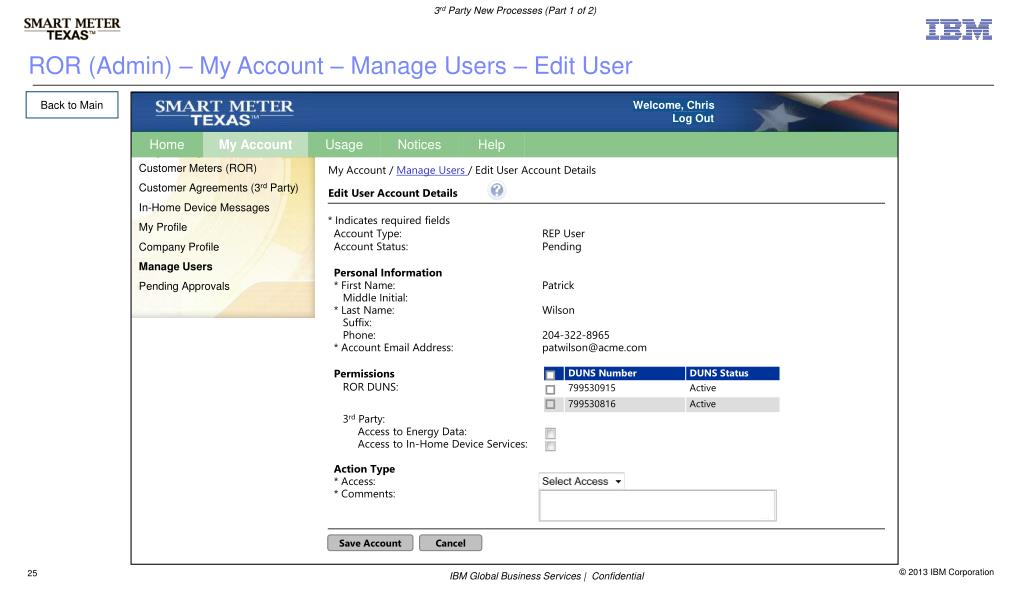This screenshot has width=1023, height=590.
Task: Open the help question mark icon
Action: point(496,190)
